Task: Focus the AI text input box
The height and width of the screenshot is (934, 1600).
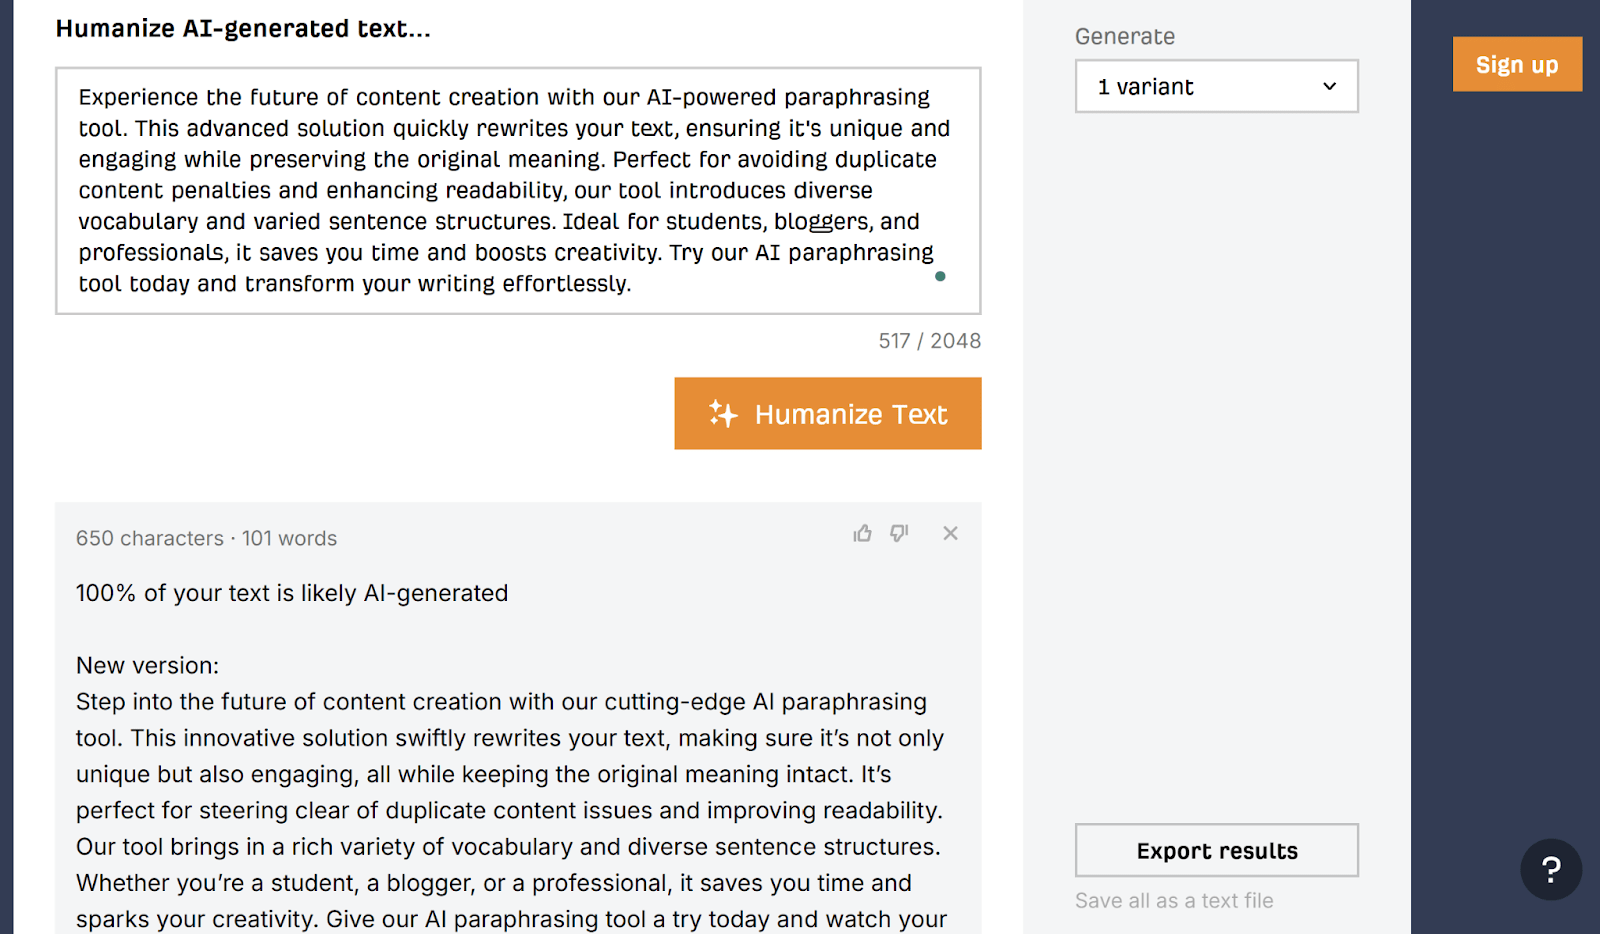Action: coord(518,190)
